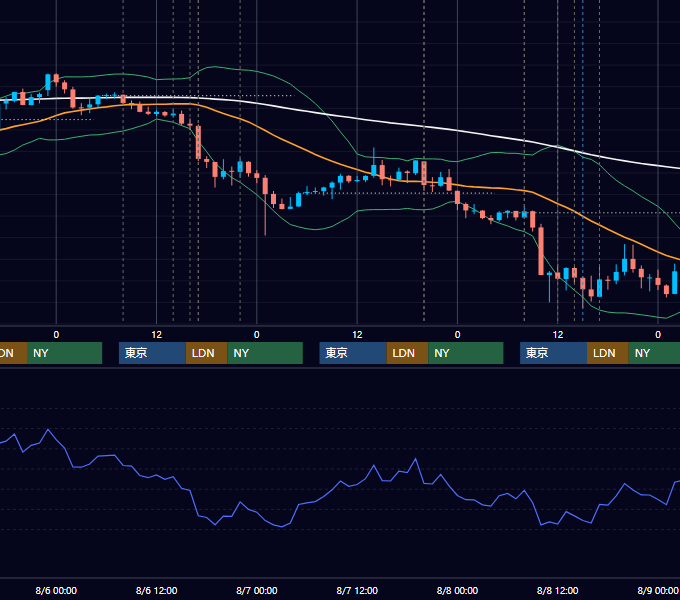This screenshot has height=600, width=680.
Task: Pick the NY session block spanning 8/6 00:00
Action: [x=64, y=353]
